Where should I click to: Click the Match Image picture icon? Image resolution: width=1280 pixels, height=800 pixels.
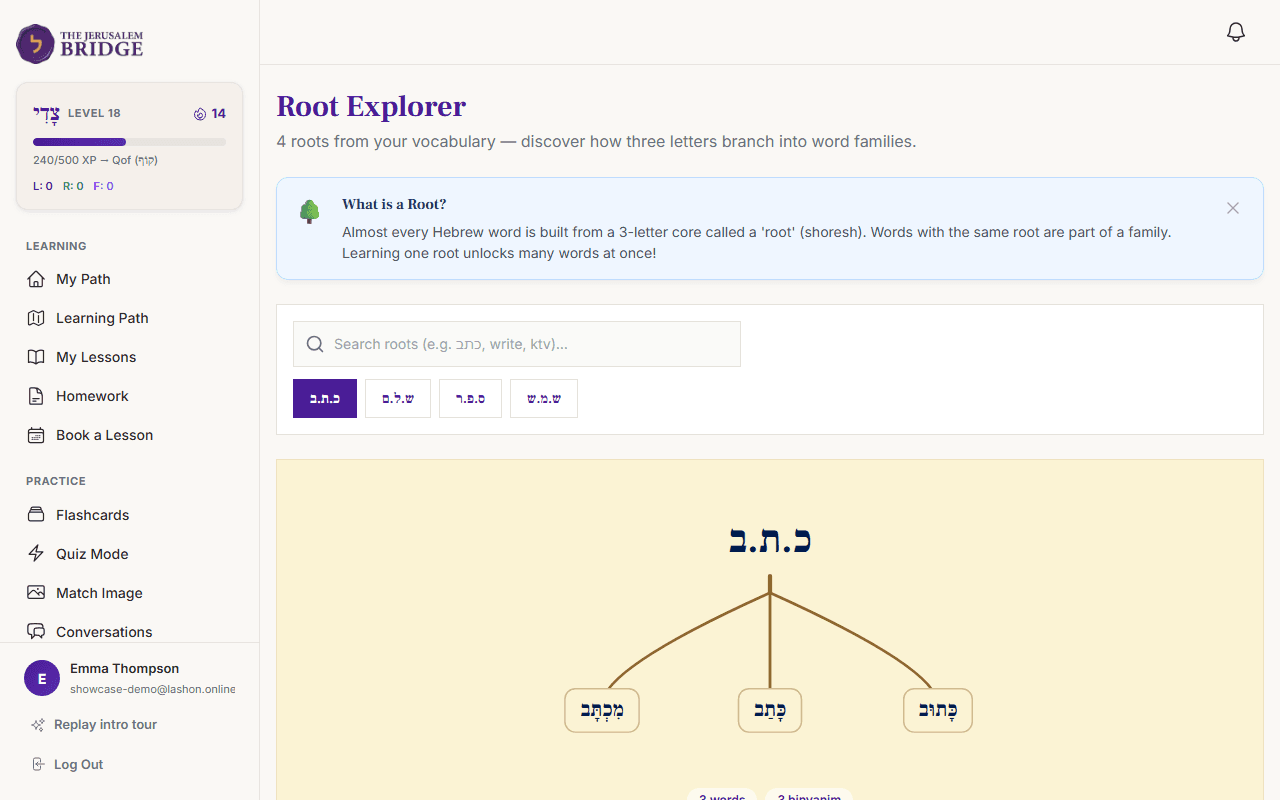35,592
